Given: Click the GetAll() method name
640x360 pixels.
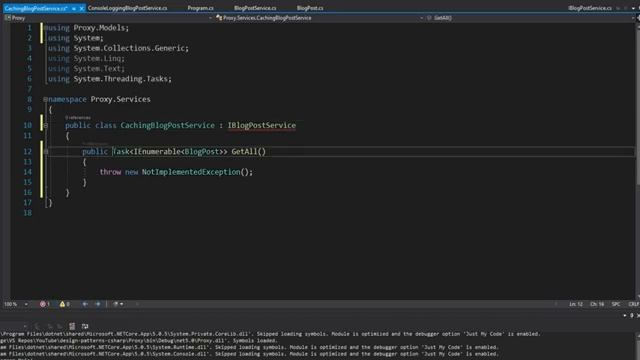Looking at the screenshot, I should [x=249, y=151].
